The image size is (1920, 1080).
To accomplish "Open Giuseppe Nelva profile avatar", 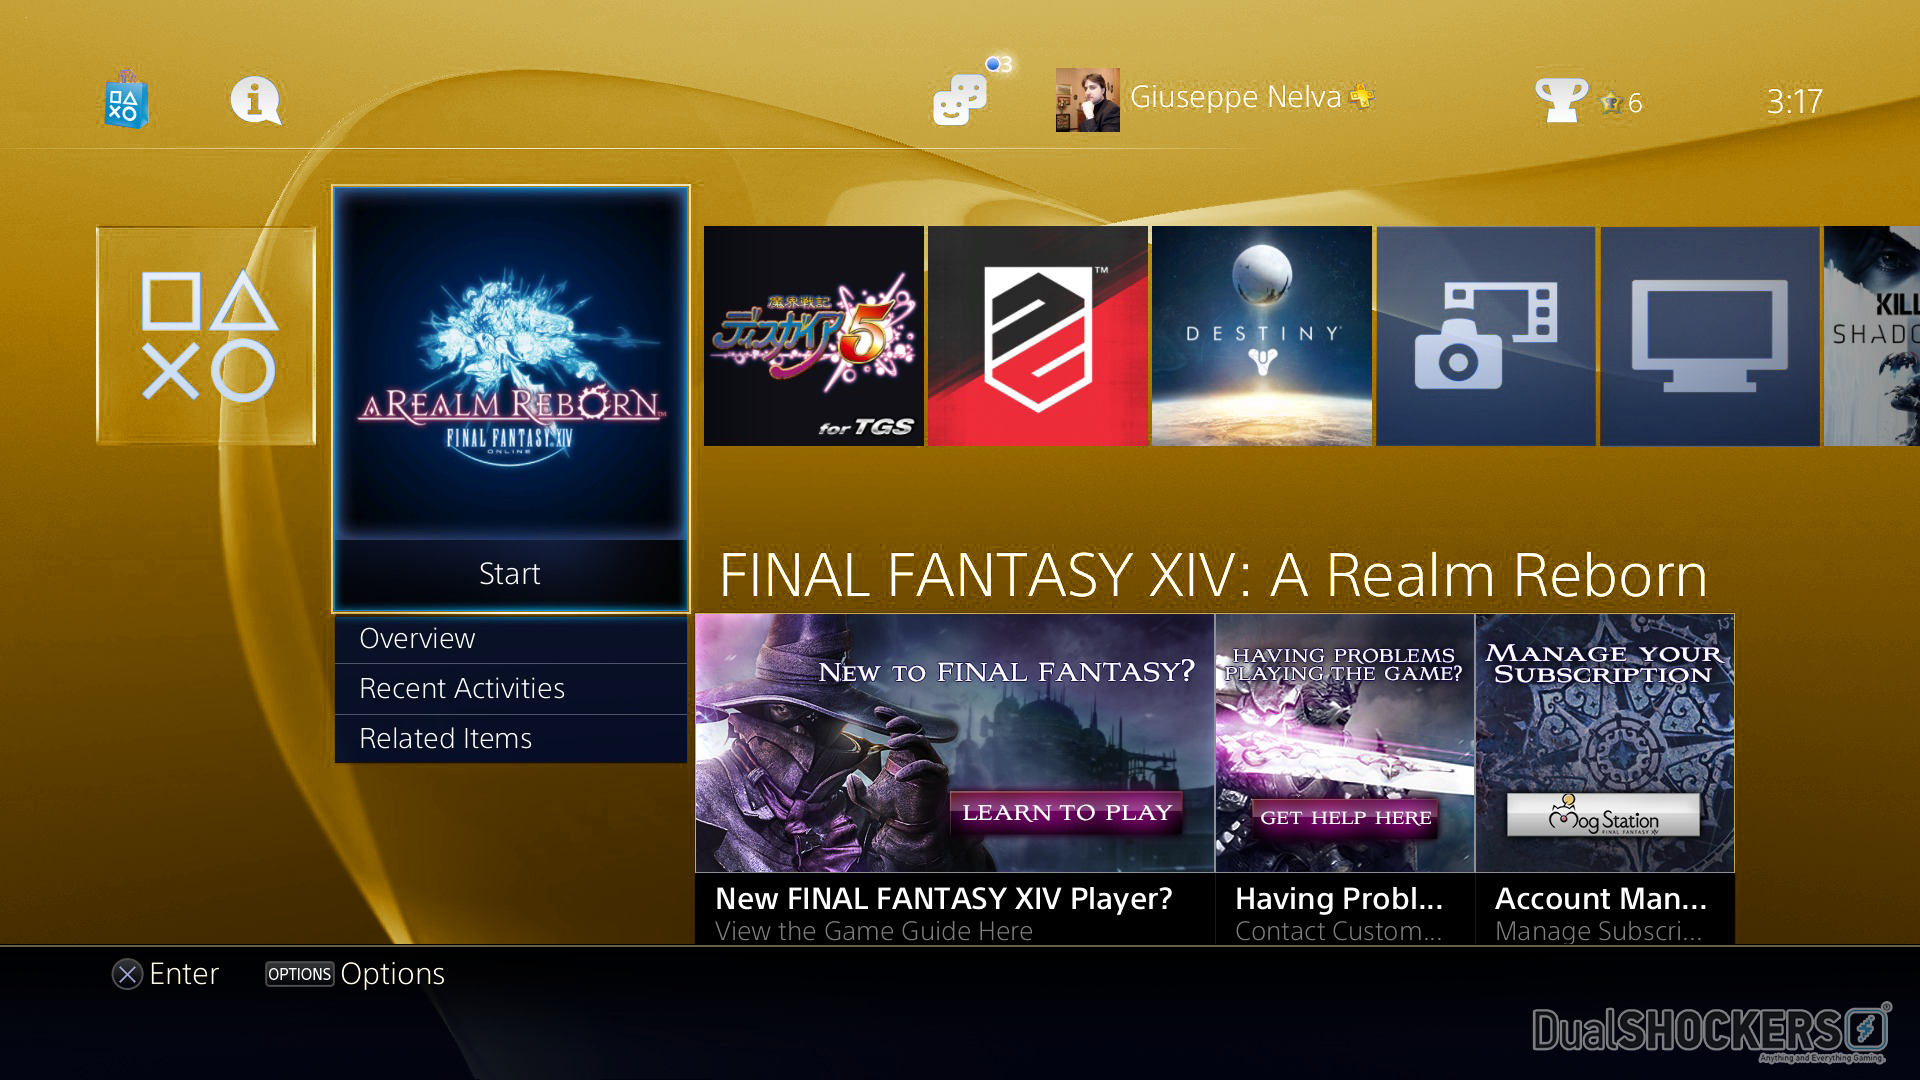I will coord(1088,100).
